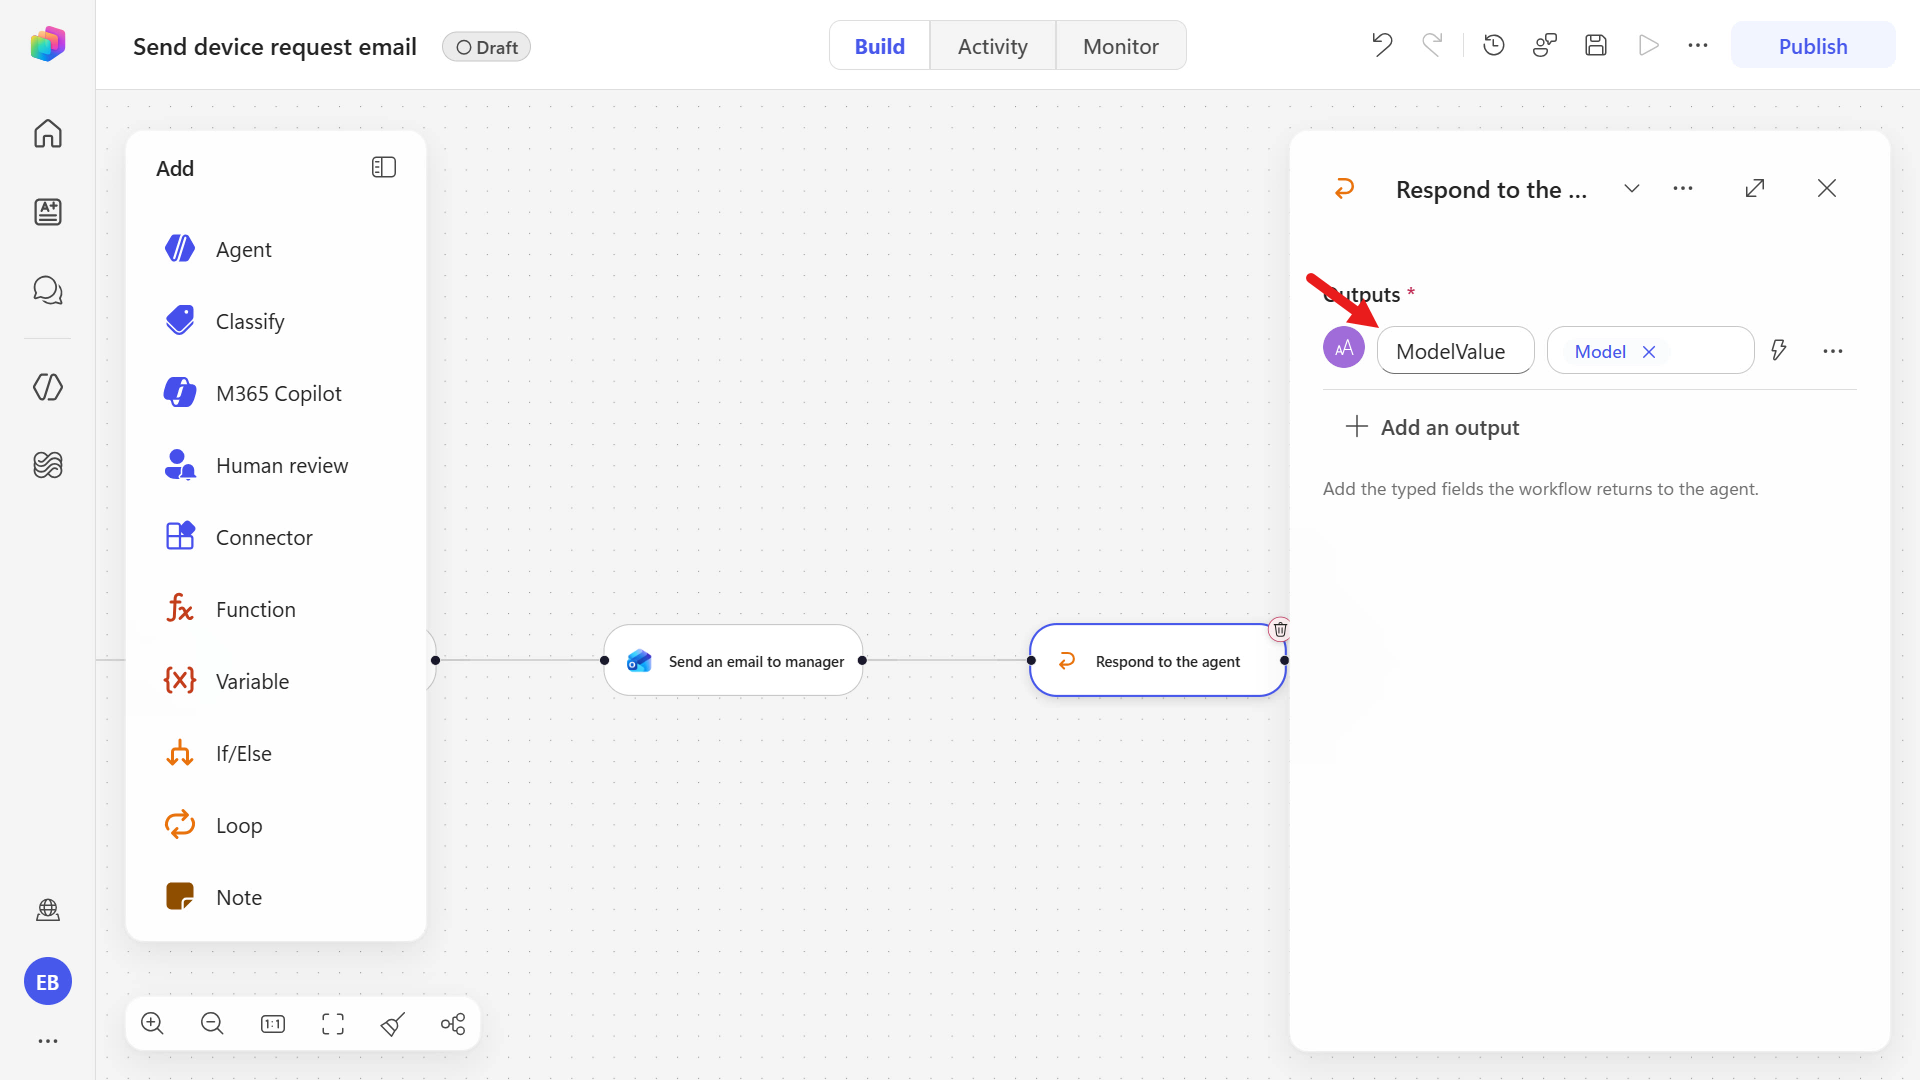Click the zoom in magnifier icon
The width and height of the screenshot is (1920, 1080).
152,1023
